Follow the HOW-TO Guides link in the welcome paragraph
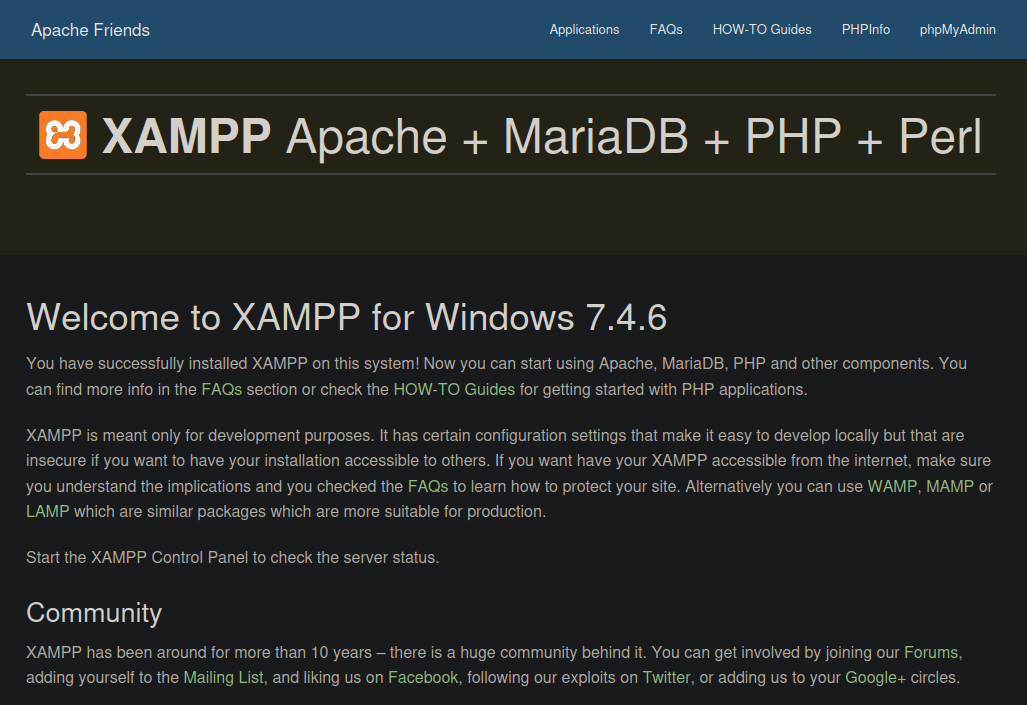The width and height of the screenshot is (1027, 705). tap(454, 389)
